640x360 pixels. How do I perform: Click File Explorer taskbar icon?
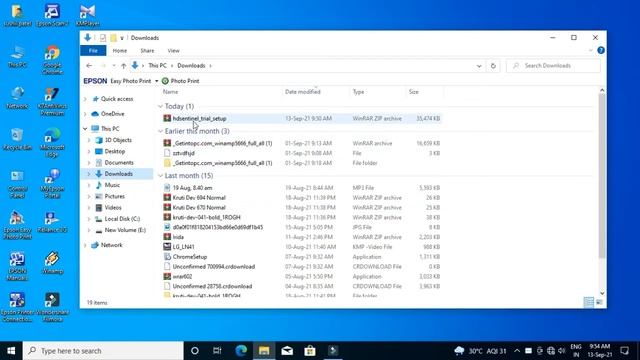click(x=264, y=351)
